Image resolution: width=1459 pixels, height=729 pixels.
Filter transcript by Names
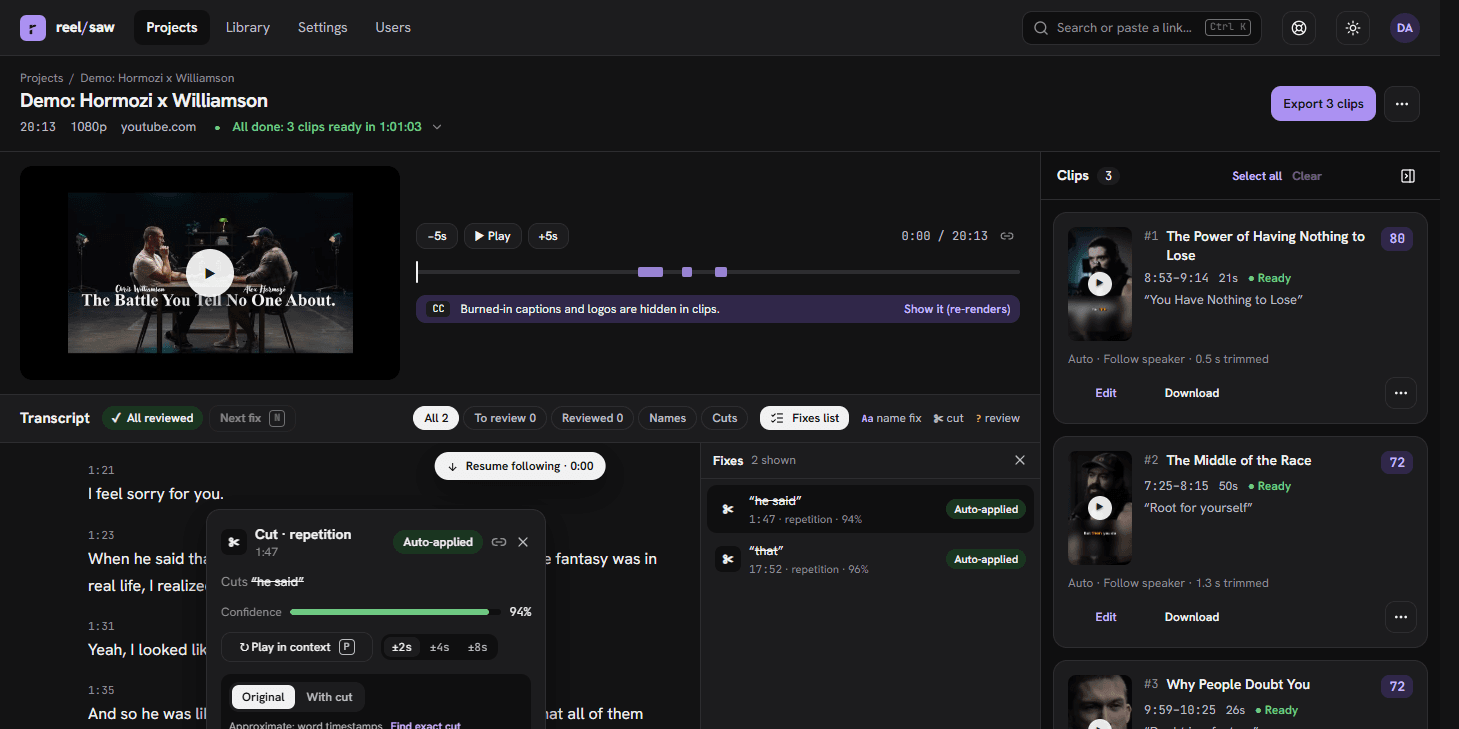pos(668,418)
